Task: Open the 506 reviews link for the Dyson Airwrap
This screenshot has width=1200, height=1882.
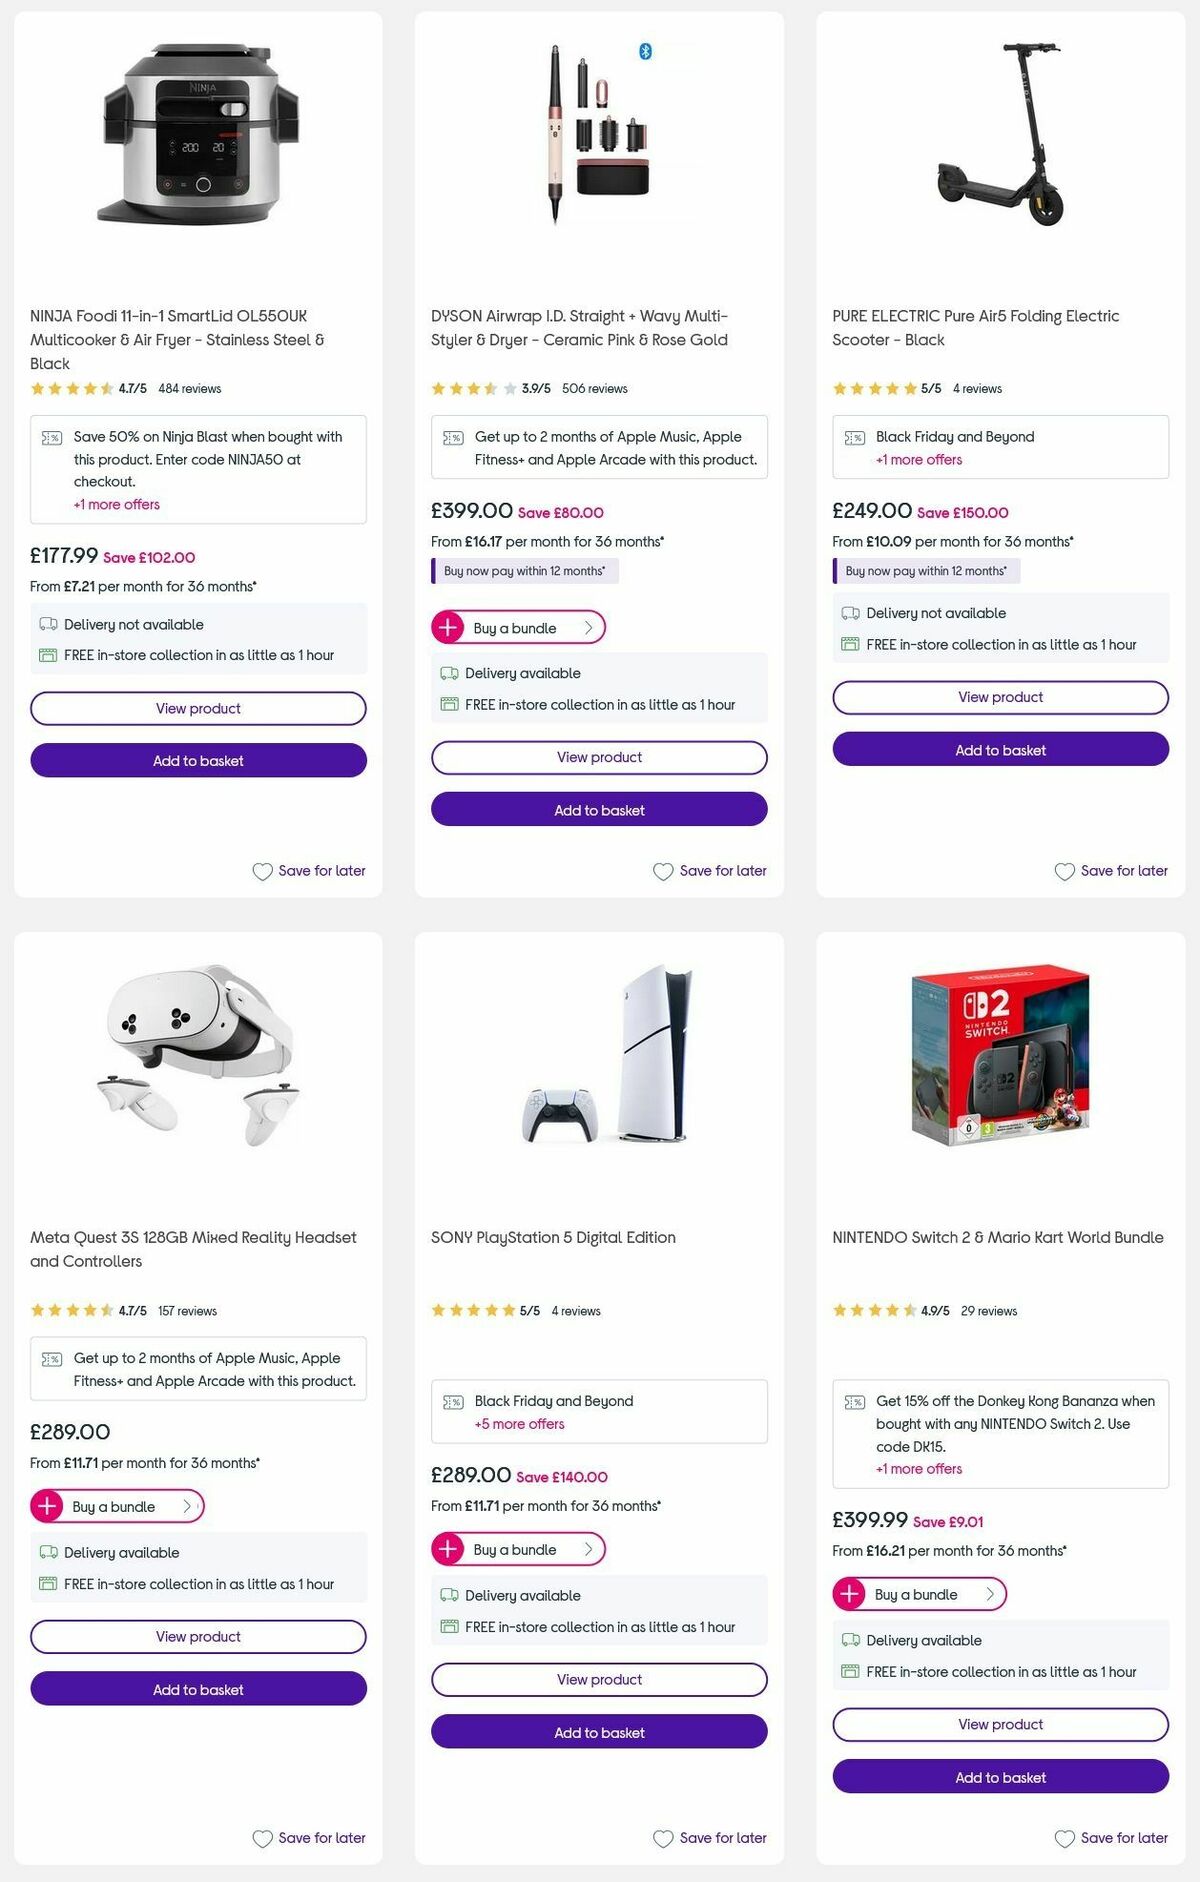Action: 597,388
